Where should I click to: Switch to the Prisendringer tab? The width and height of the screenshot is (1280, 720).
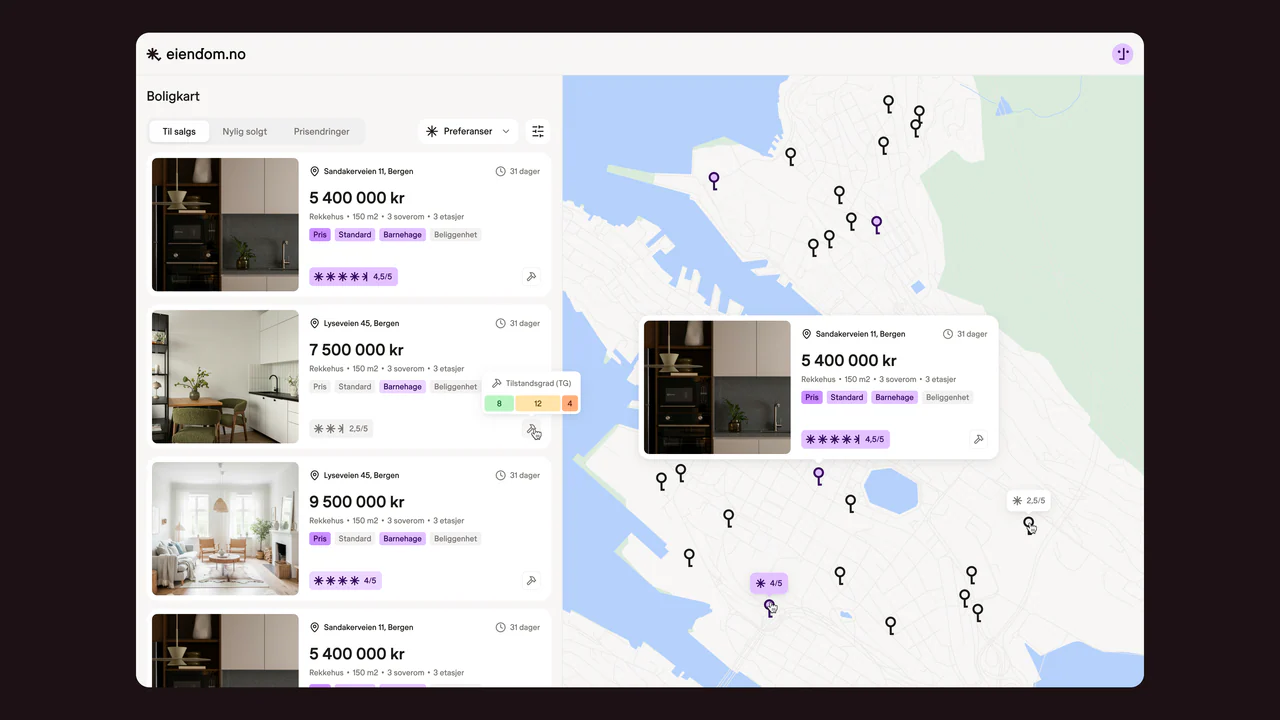pyautogui.click(x=322, y=131)
